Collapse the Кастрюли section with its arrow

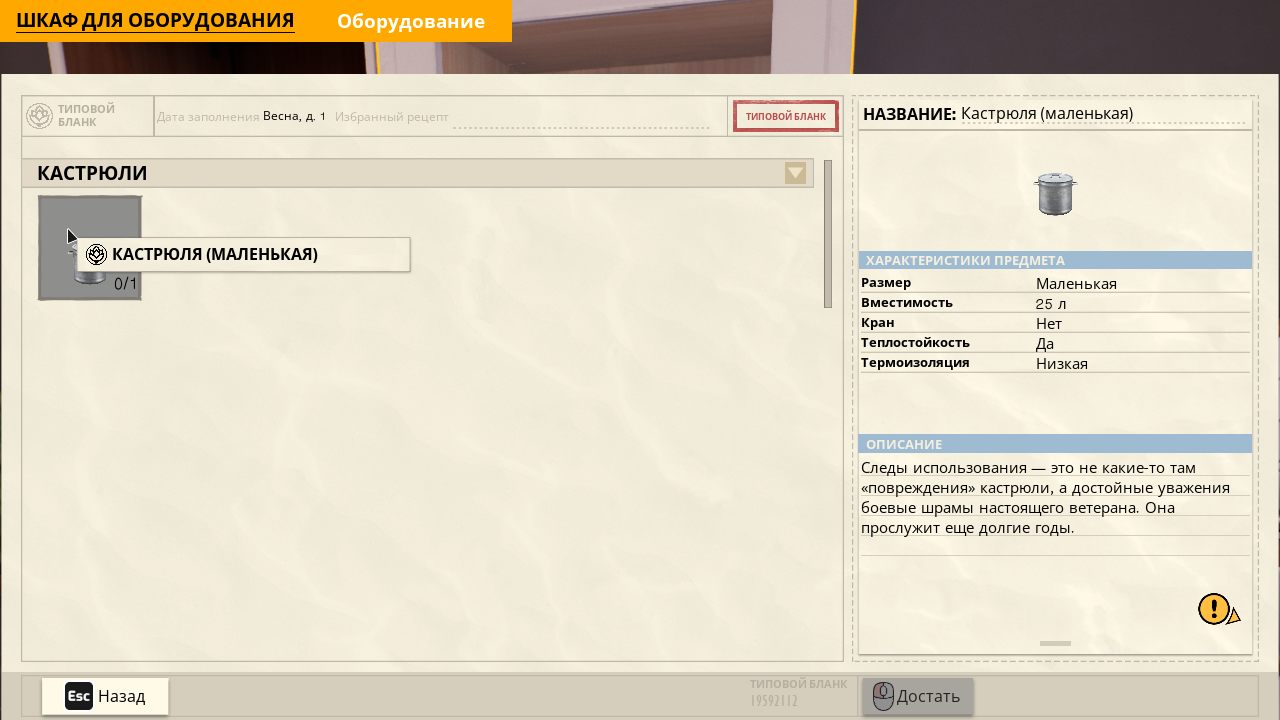(795, 173)
